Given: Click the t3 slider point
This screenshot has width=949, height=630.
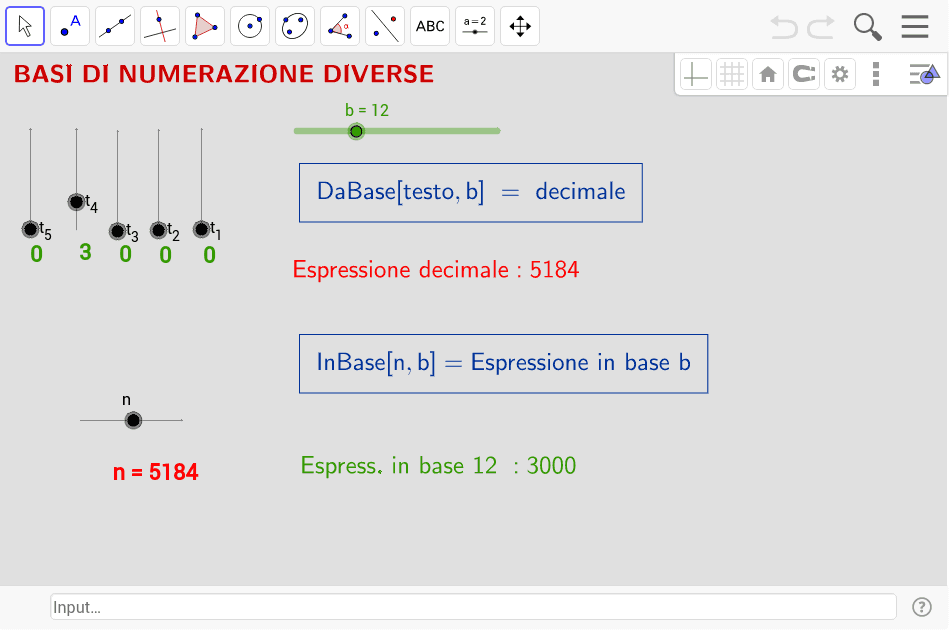Looking at the screenshot, I should 117,231.
